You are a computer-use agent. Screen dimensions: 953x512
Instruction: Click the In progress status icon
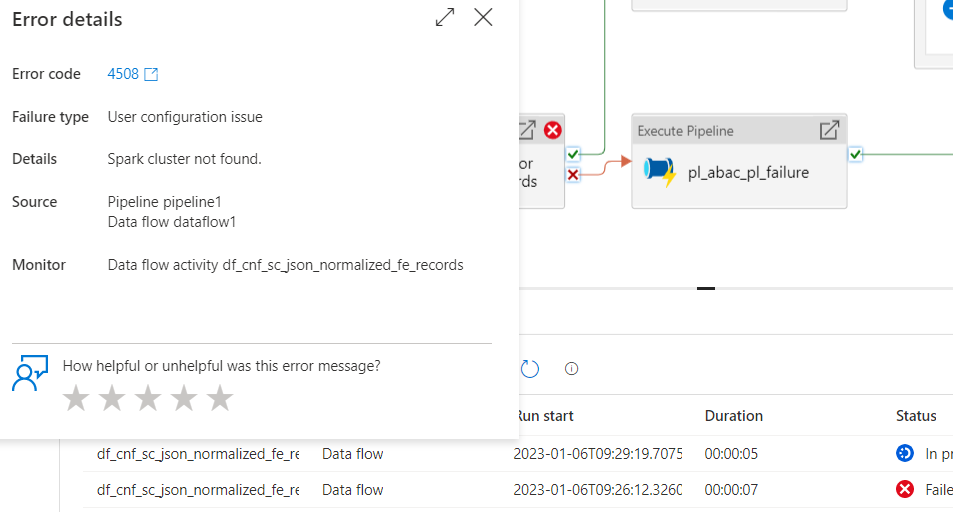click(905, 454)
